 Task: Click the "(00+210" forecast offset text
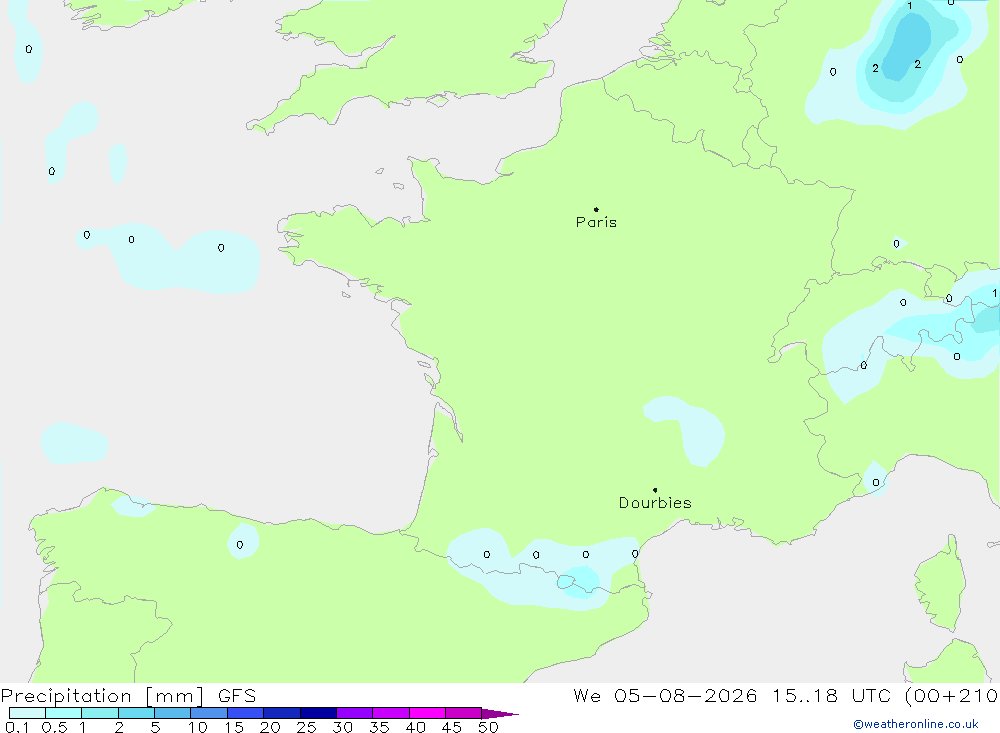tap(951, 696)
